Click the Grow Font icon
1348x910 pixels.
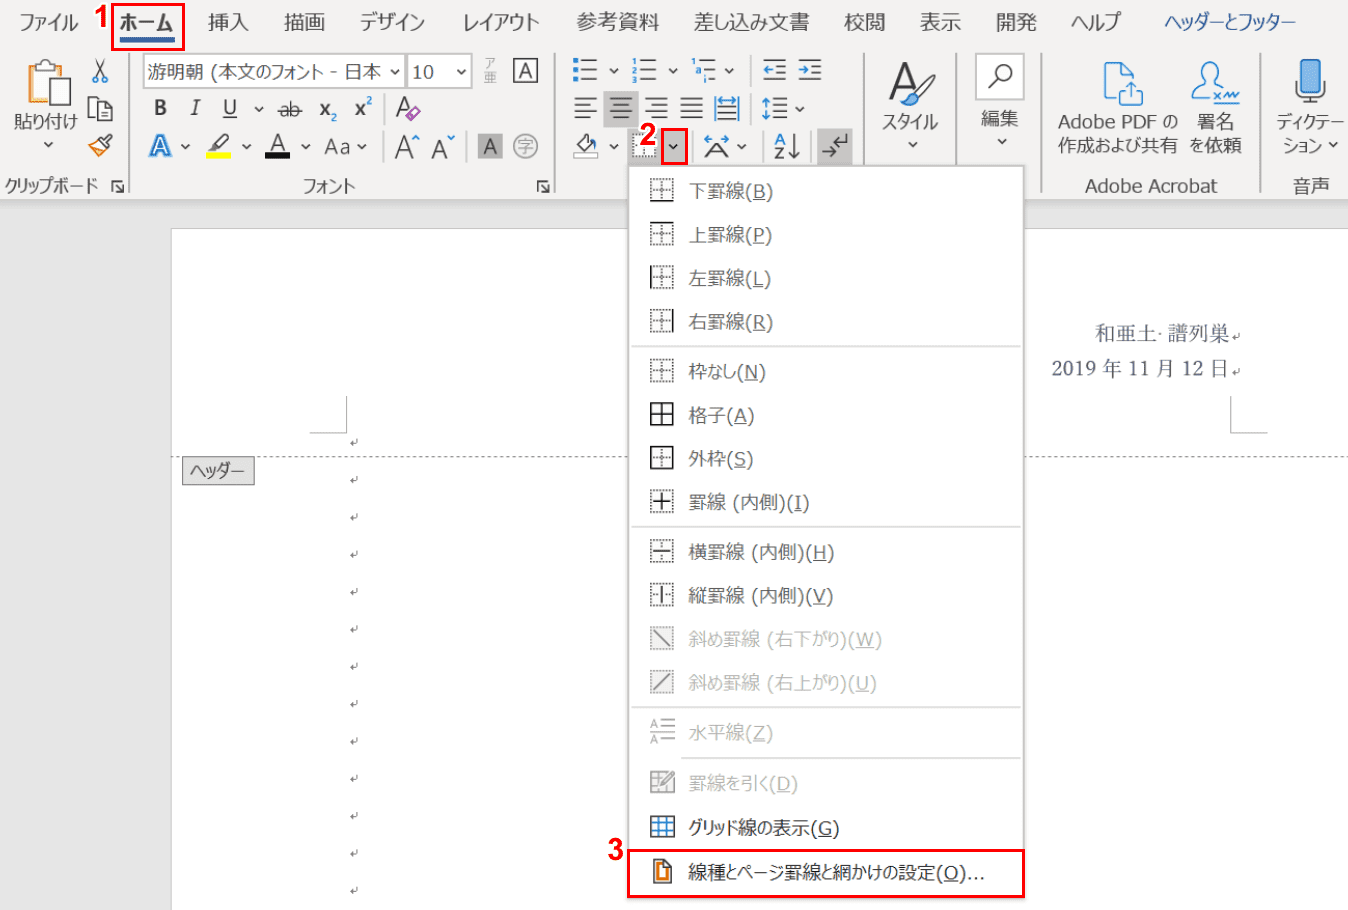pyautogui.click(x=406, y=147)
